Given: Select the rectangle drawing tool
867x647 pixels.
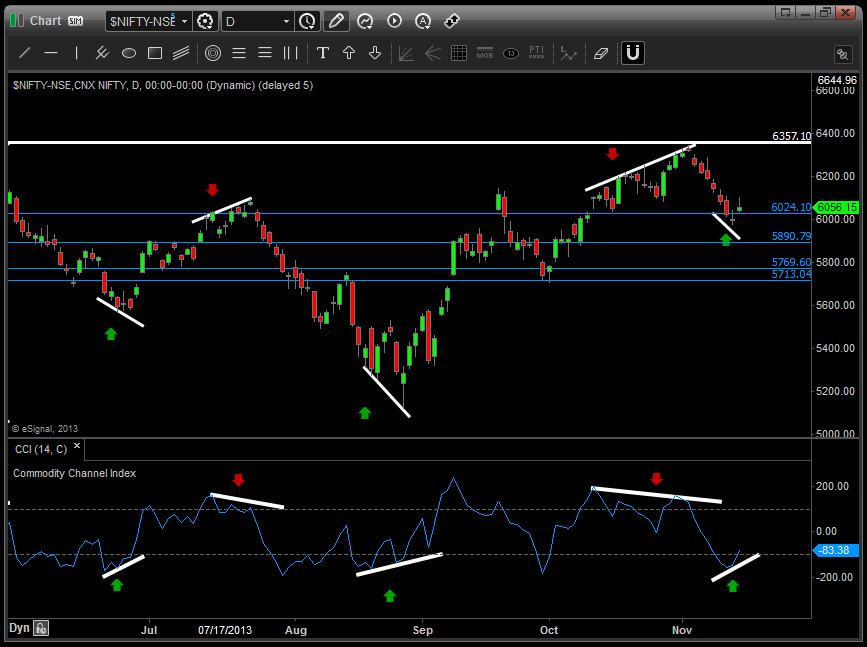Looking at the screenshot, I should [x=155, y=53].
